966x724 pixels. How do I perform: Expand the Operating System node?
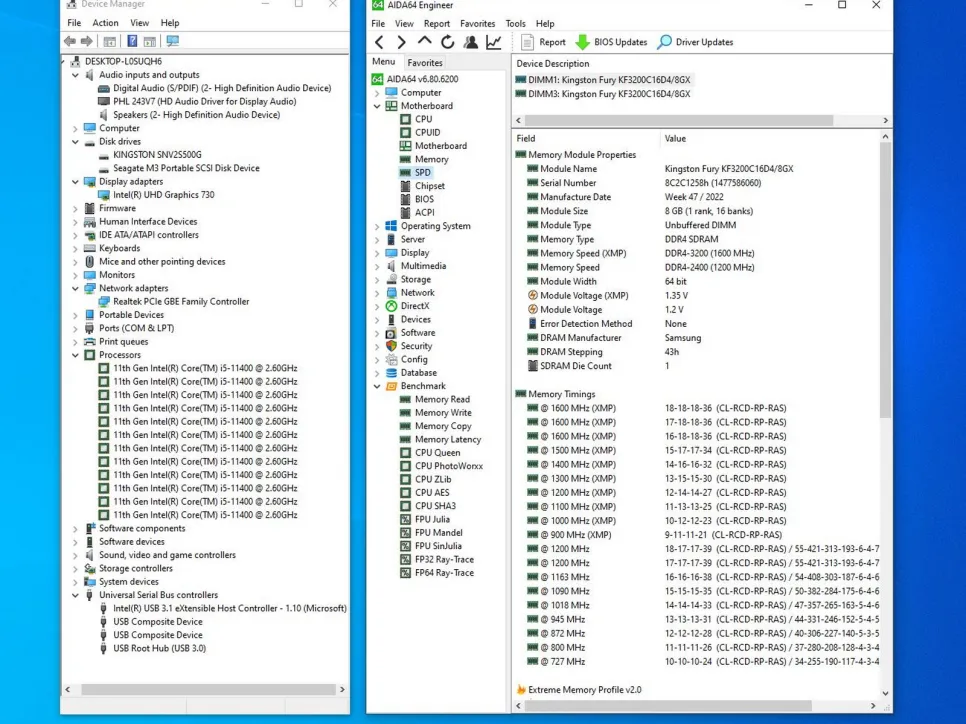pos(377,226)
